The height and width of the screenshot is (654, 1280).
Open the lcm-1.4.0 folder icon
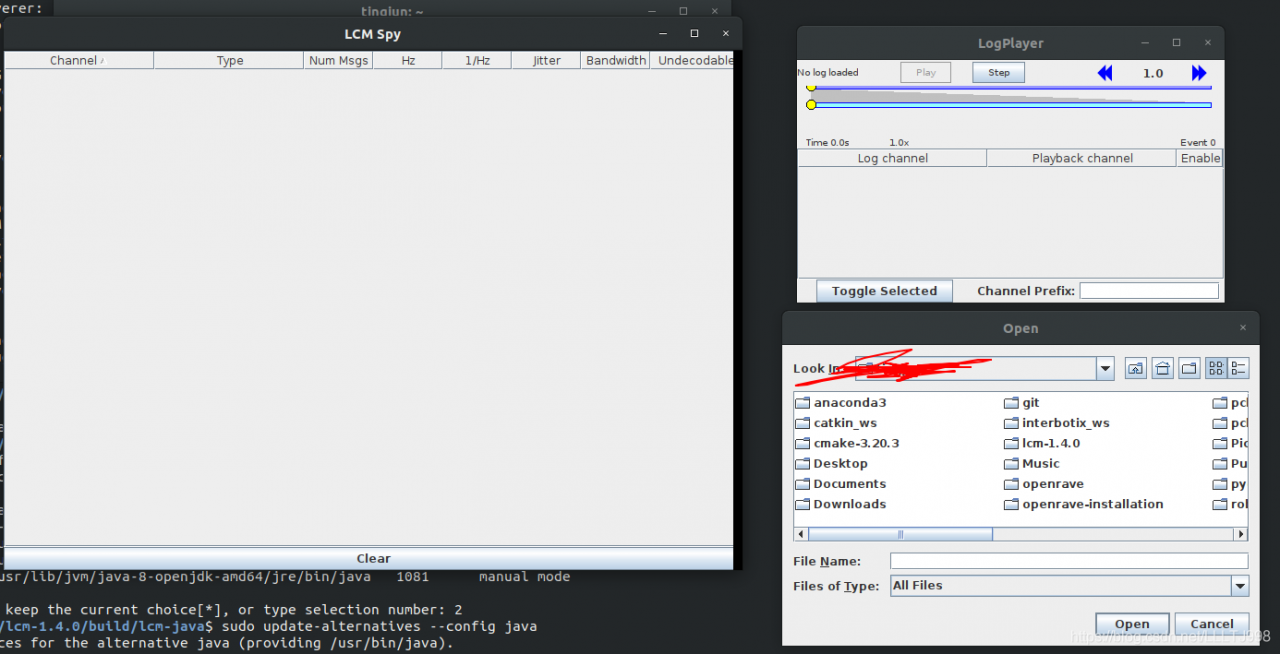click(x=1011, y=444)
